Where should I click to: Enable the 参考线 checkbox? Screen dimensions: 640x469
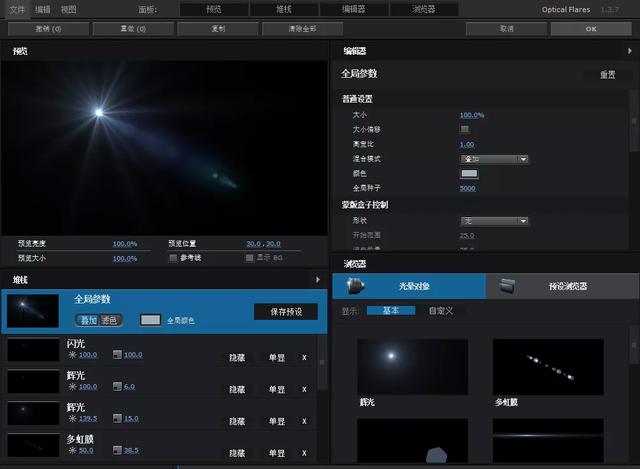[173, 258]
